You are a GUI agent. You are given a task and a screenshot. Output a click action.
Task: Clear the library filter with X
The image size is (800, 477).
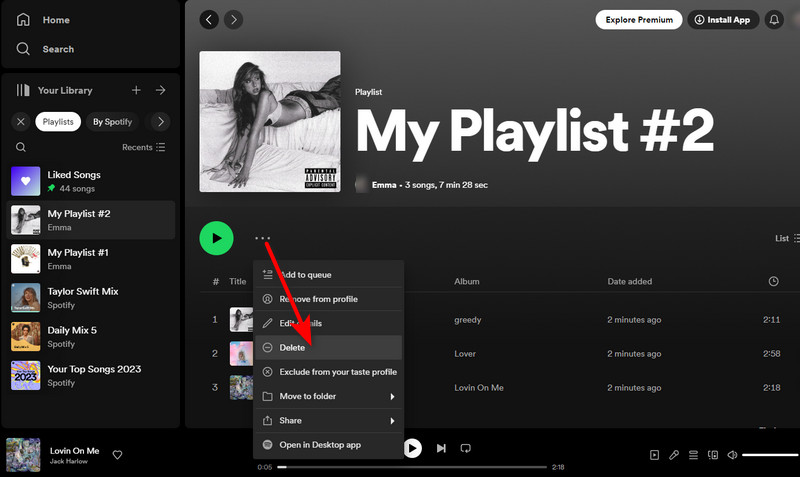tap(21, 121)
